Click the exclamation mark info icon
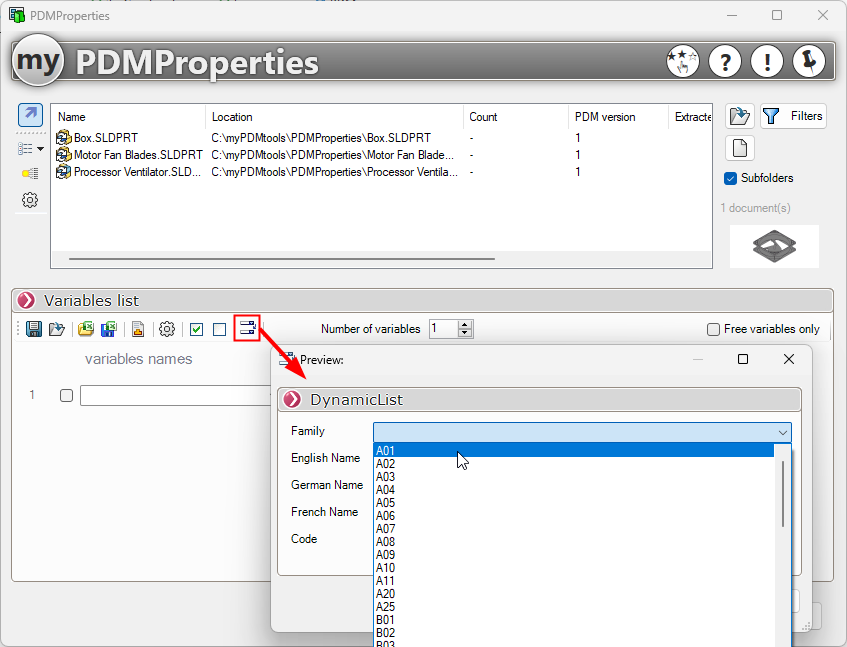Image resolution: width=847 pixels, height=647 pixels. click(767, 61)
